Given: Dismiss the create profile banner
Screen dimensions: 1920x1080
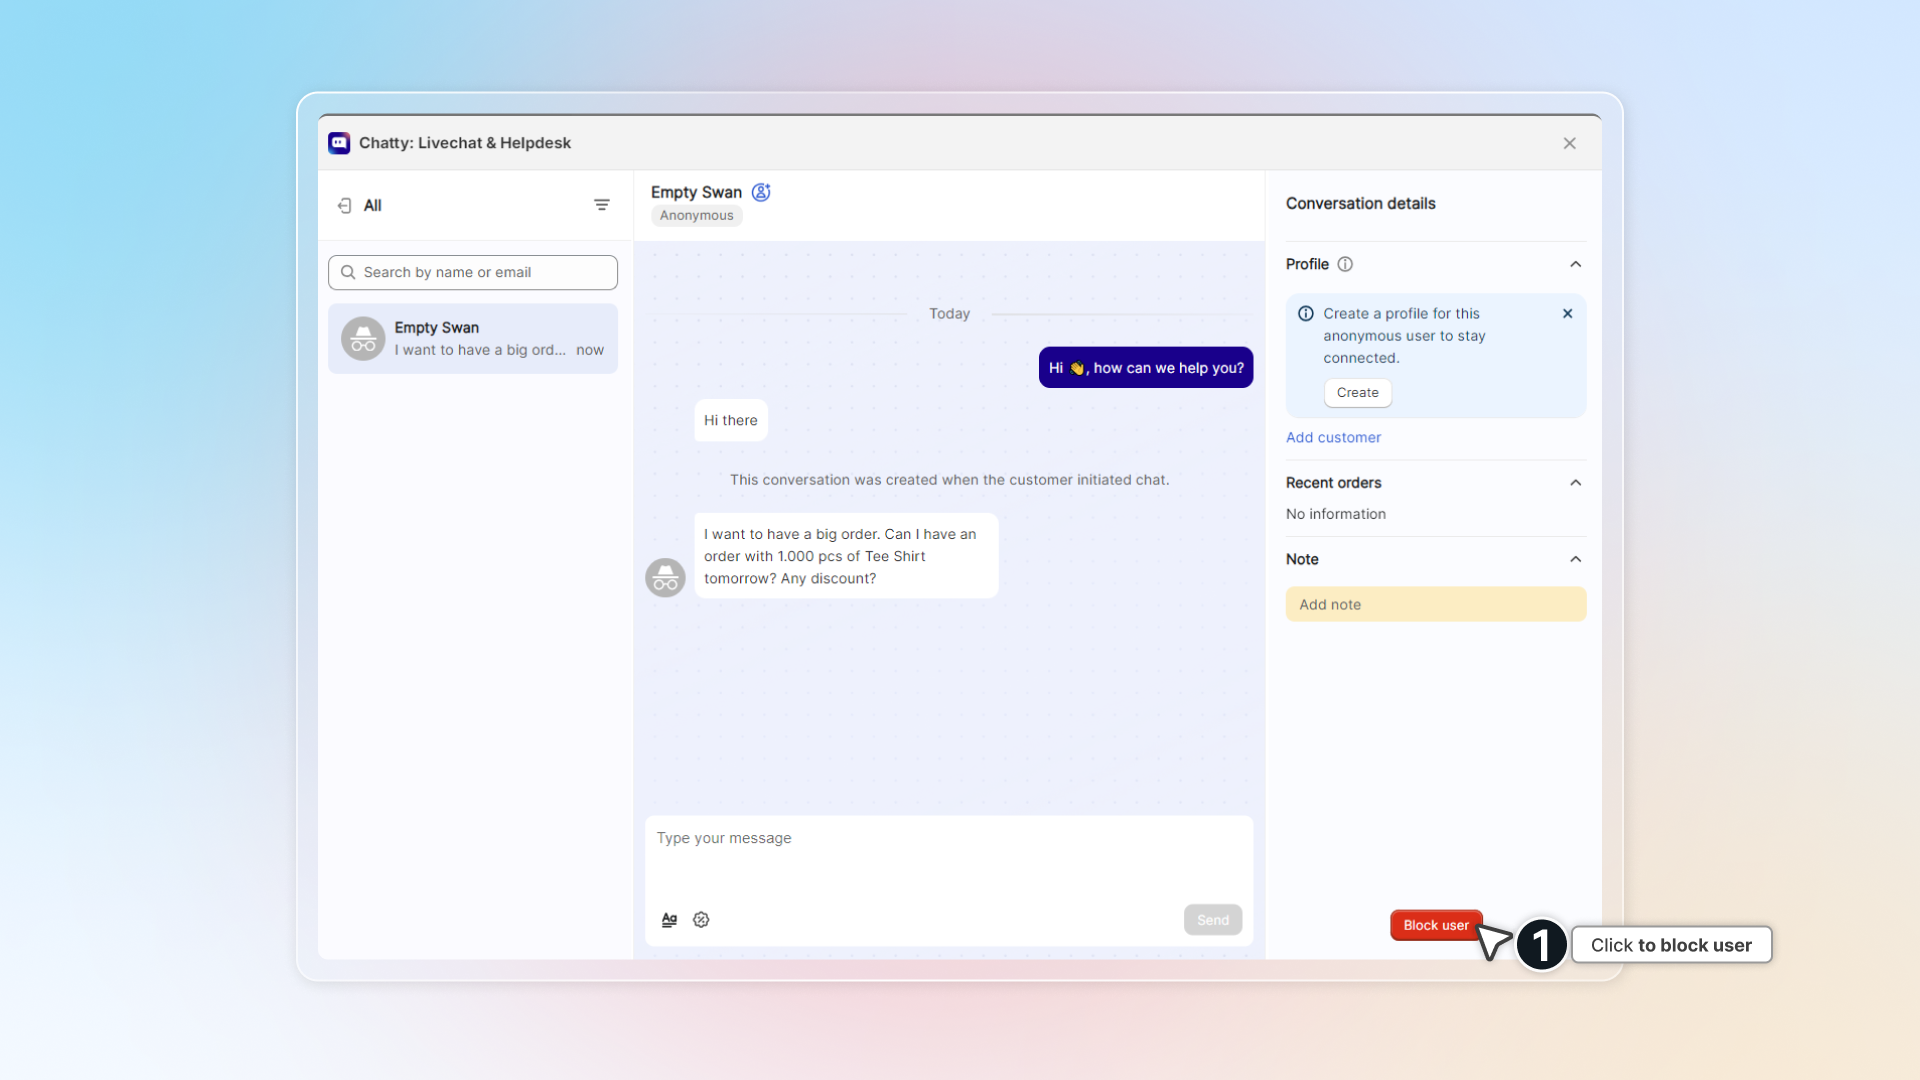Looking at the screenshot, I should click(1567, 314).
